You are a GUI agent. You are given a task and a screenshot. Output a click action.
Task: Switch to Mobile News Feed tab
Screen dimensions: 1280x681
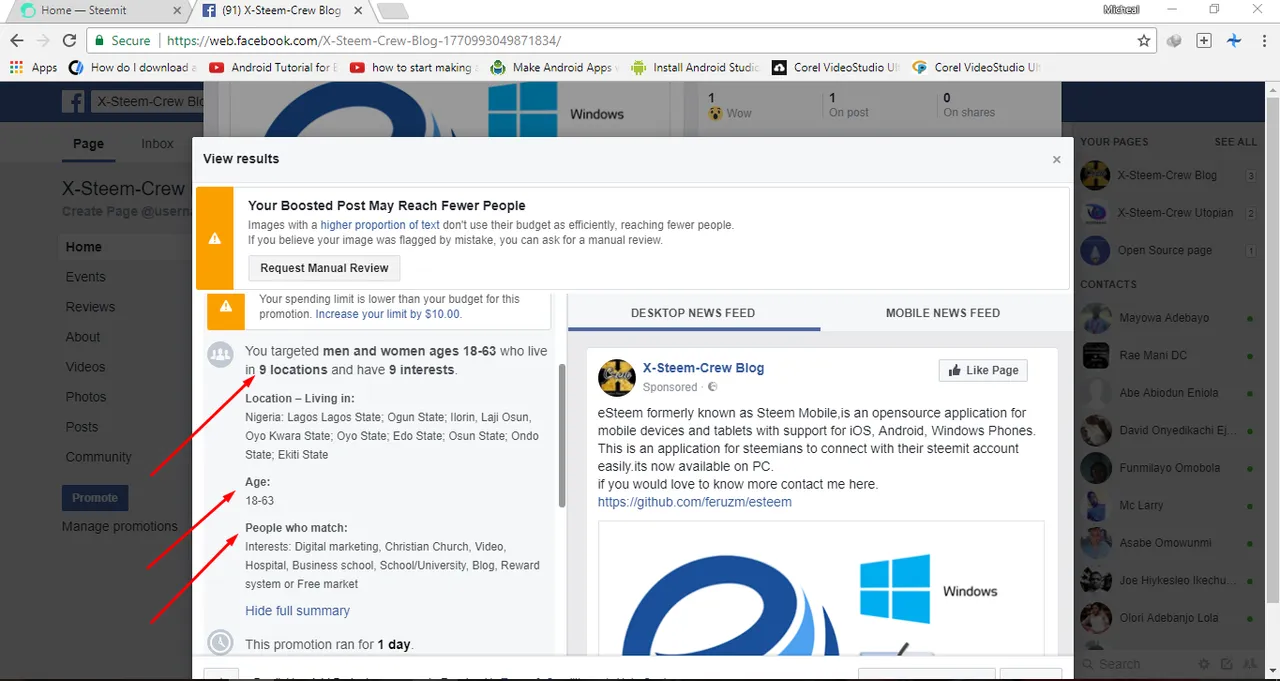(x=943, y=313)
